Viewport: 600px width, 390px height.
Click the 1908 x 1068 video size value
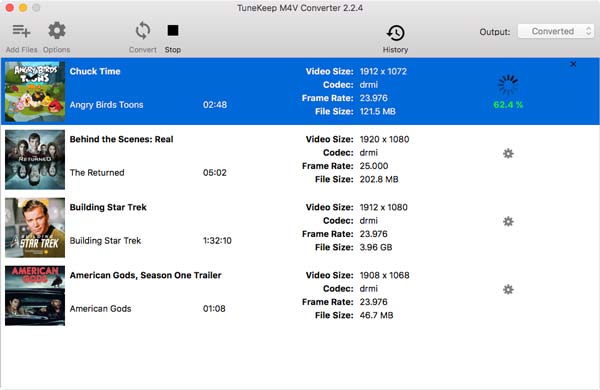384,275
